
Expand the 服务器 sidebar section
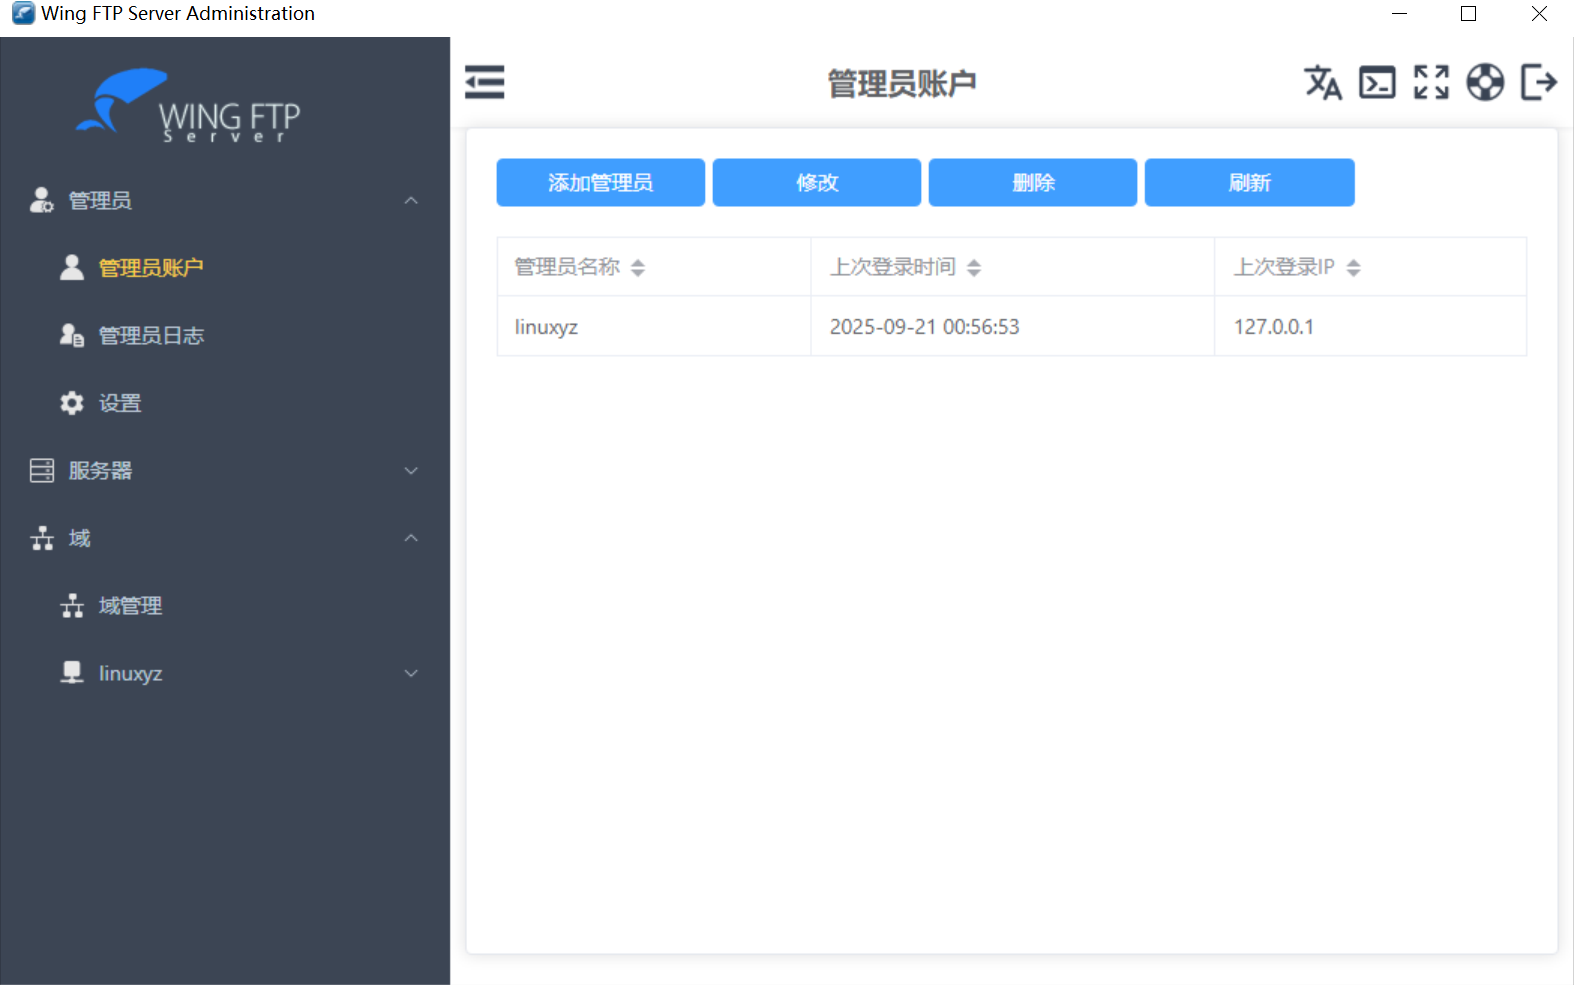[x=411, y=471]
